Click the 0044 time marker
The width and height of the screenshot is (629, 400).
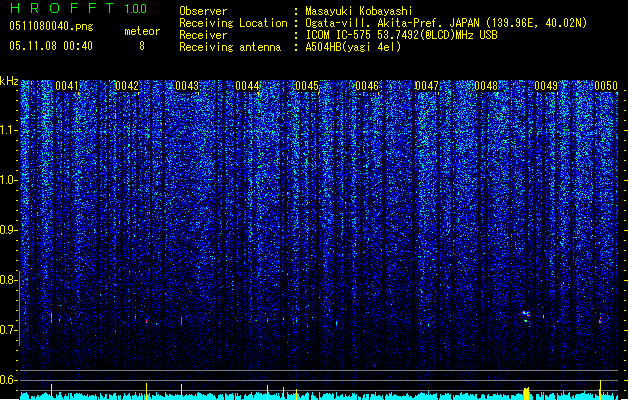(x=247, y=86)
